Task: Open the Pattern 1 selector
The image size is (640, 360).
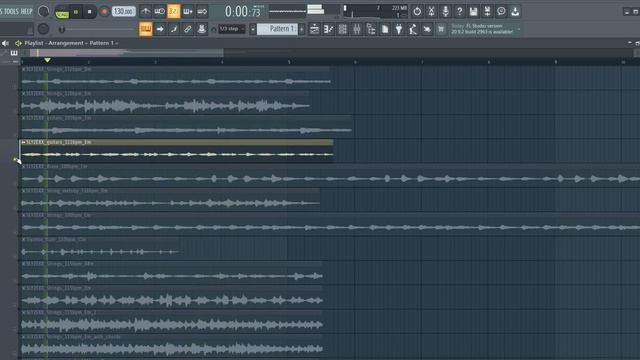Action: [x=279, y=29]
